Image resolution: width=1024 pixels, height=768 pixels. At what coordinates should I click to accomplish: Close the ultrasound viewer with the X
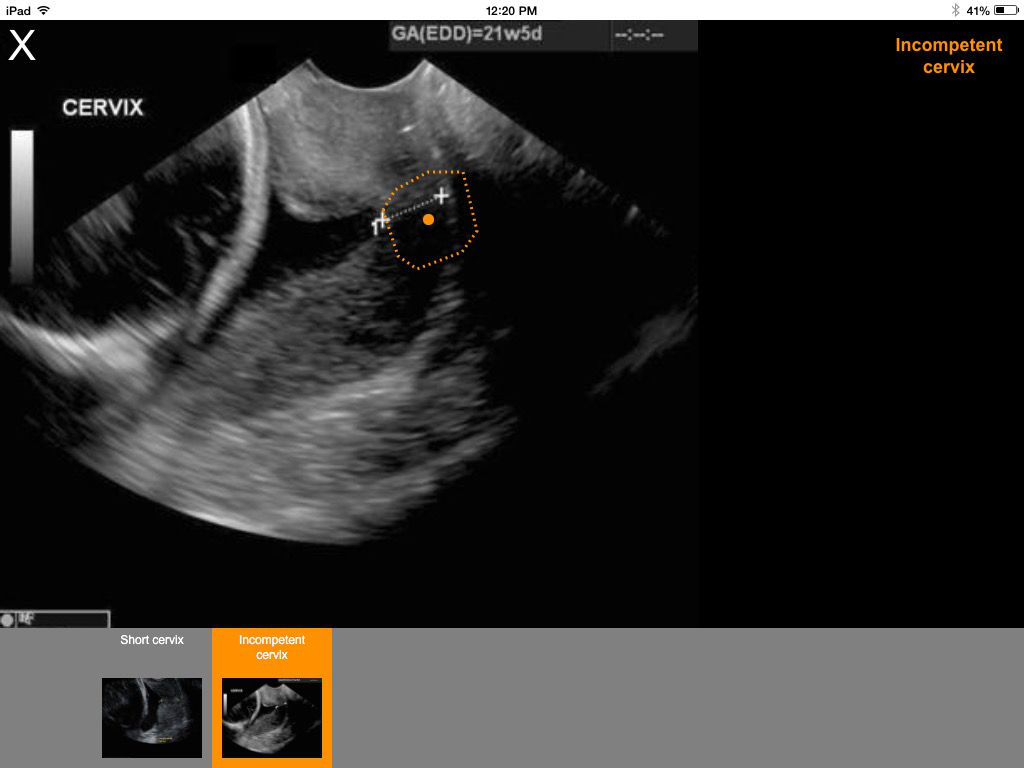click(22, 46)
